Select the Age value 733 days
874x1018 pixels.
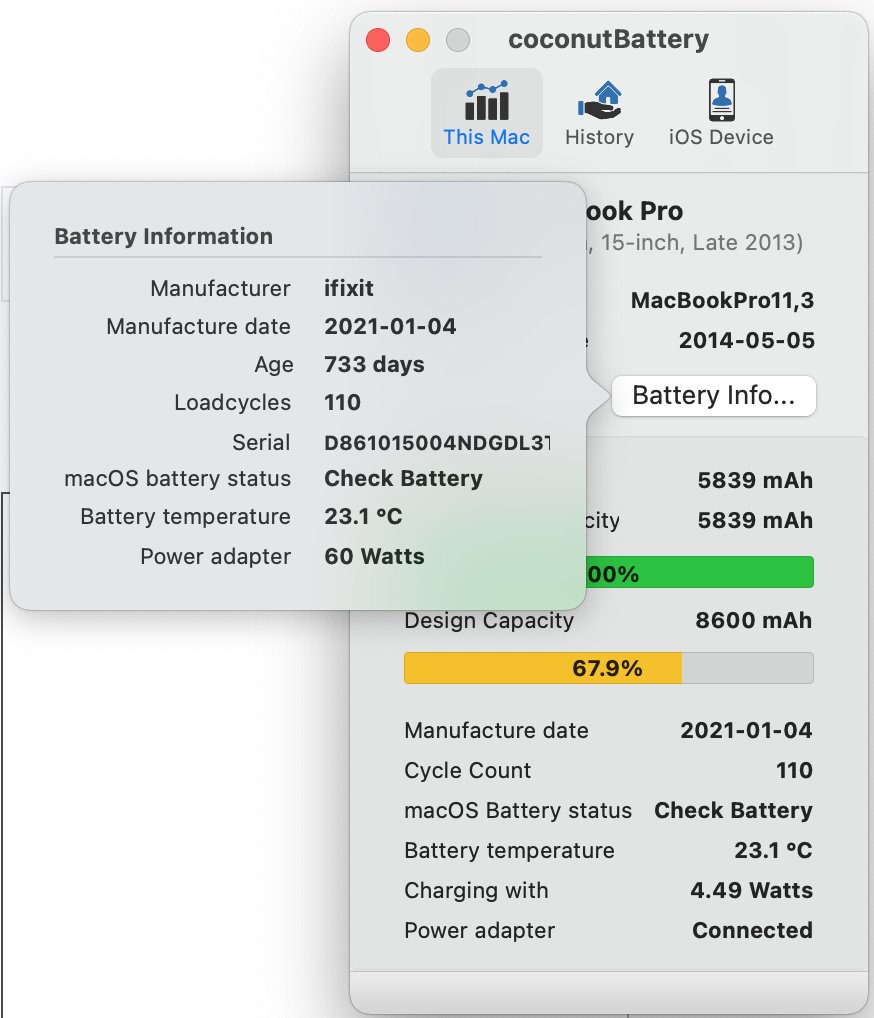(374, 364)
